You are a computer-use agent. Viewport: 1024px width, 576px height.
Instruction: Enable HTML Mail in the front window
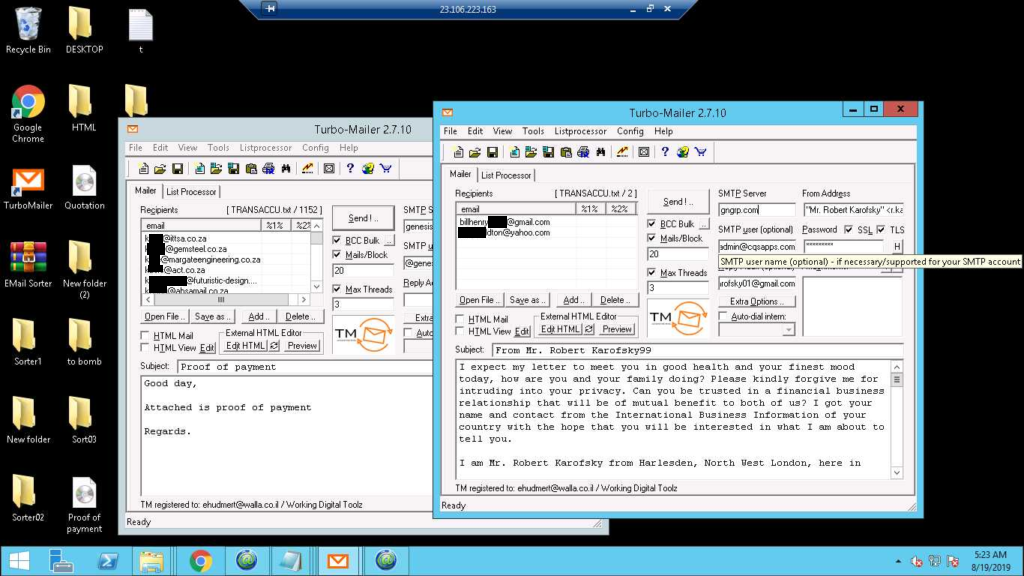[x=460, y=319]
